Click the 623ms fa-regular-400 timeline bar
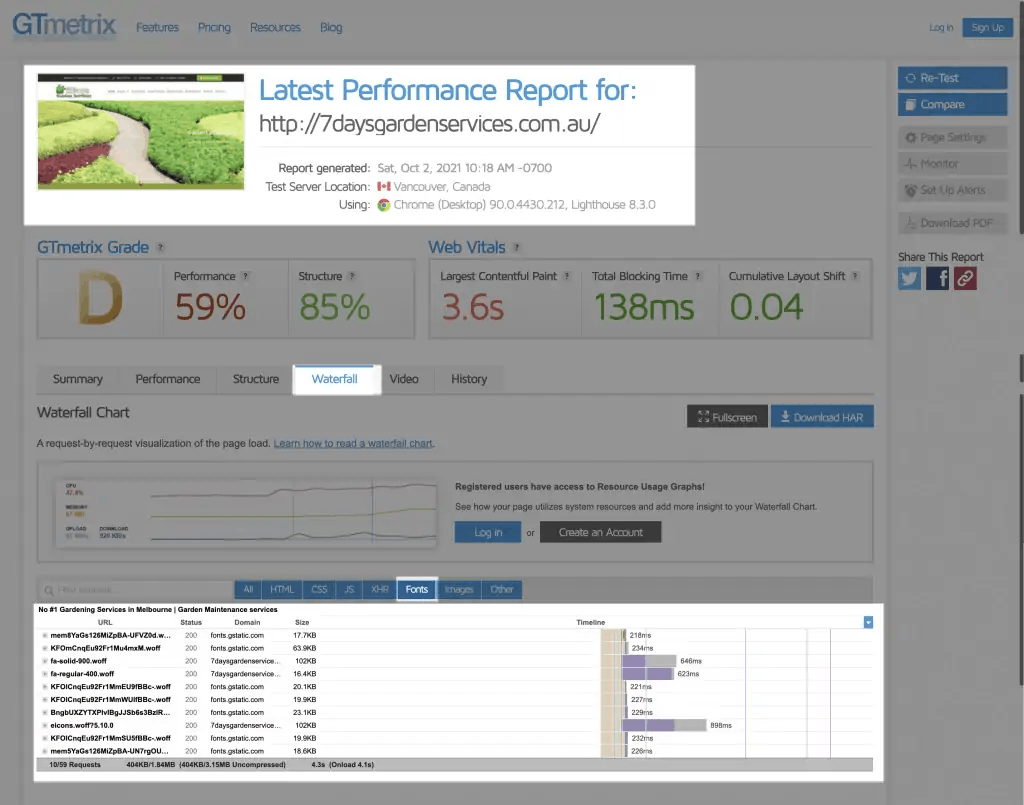This screenshot has height=805, width=1024. tap(648, 674)
